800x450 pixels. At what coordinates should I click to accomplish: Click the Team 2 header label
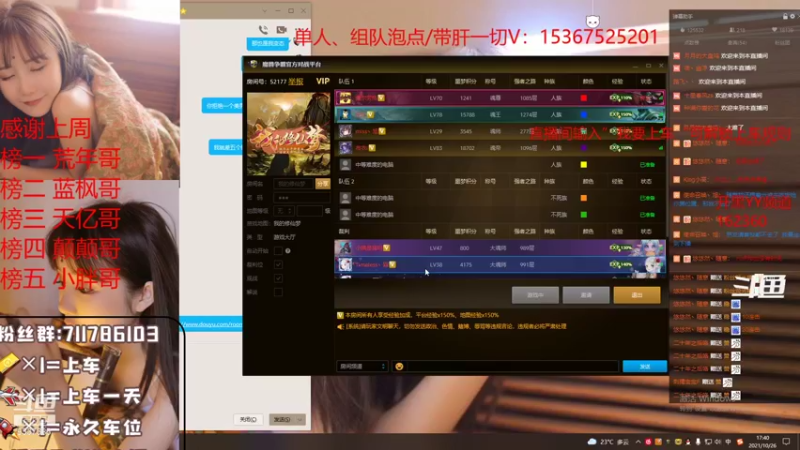point(346,181)
